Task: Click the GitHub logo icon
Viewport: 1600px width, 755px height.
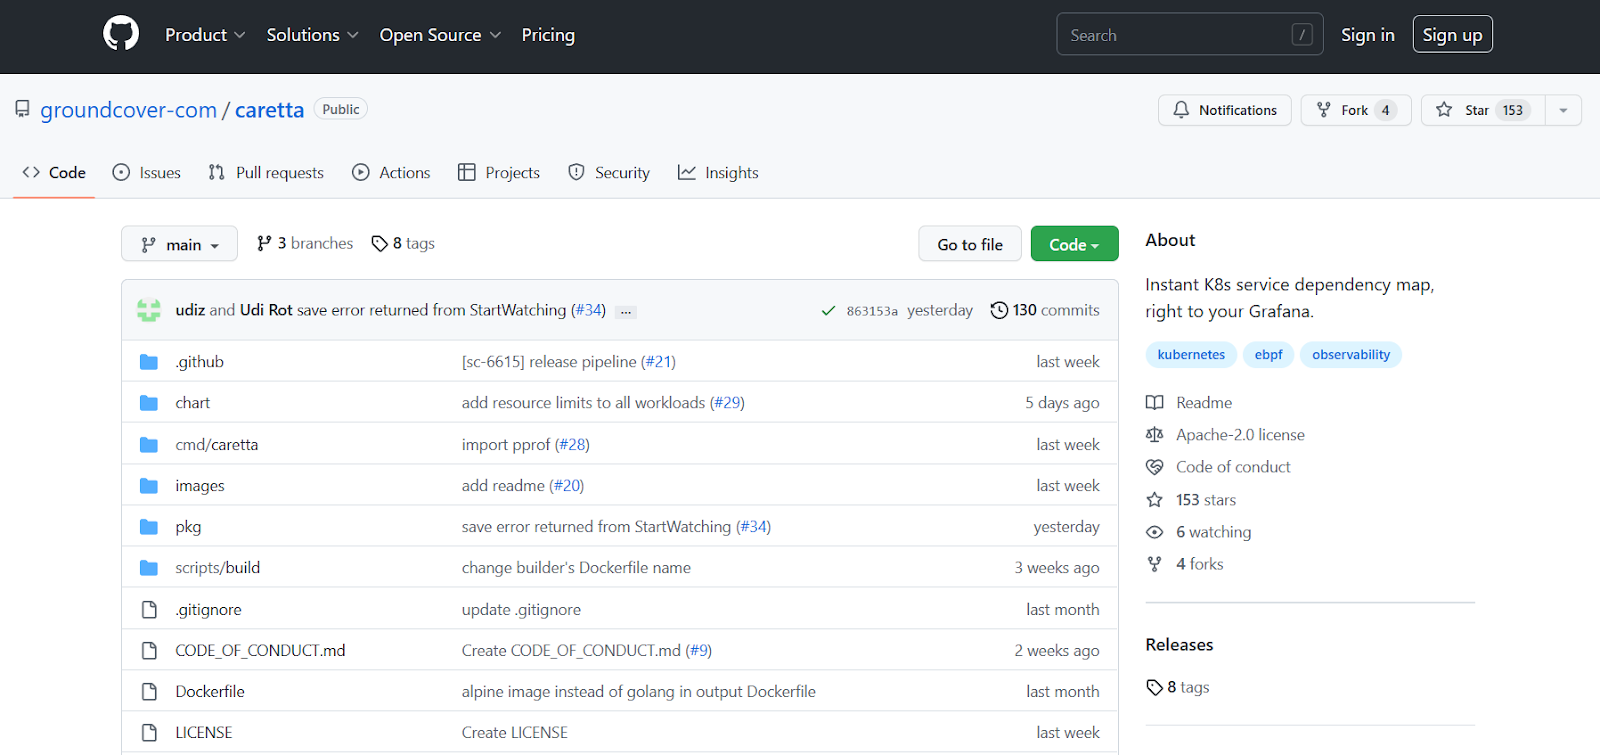Action: click(121, 34)
